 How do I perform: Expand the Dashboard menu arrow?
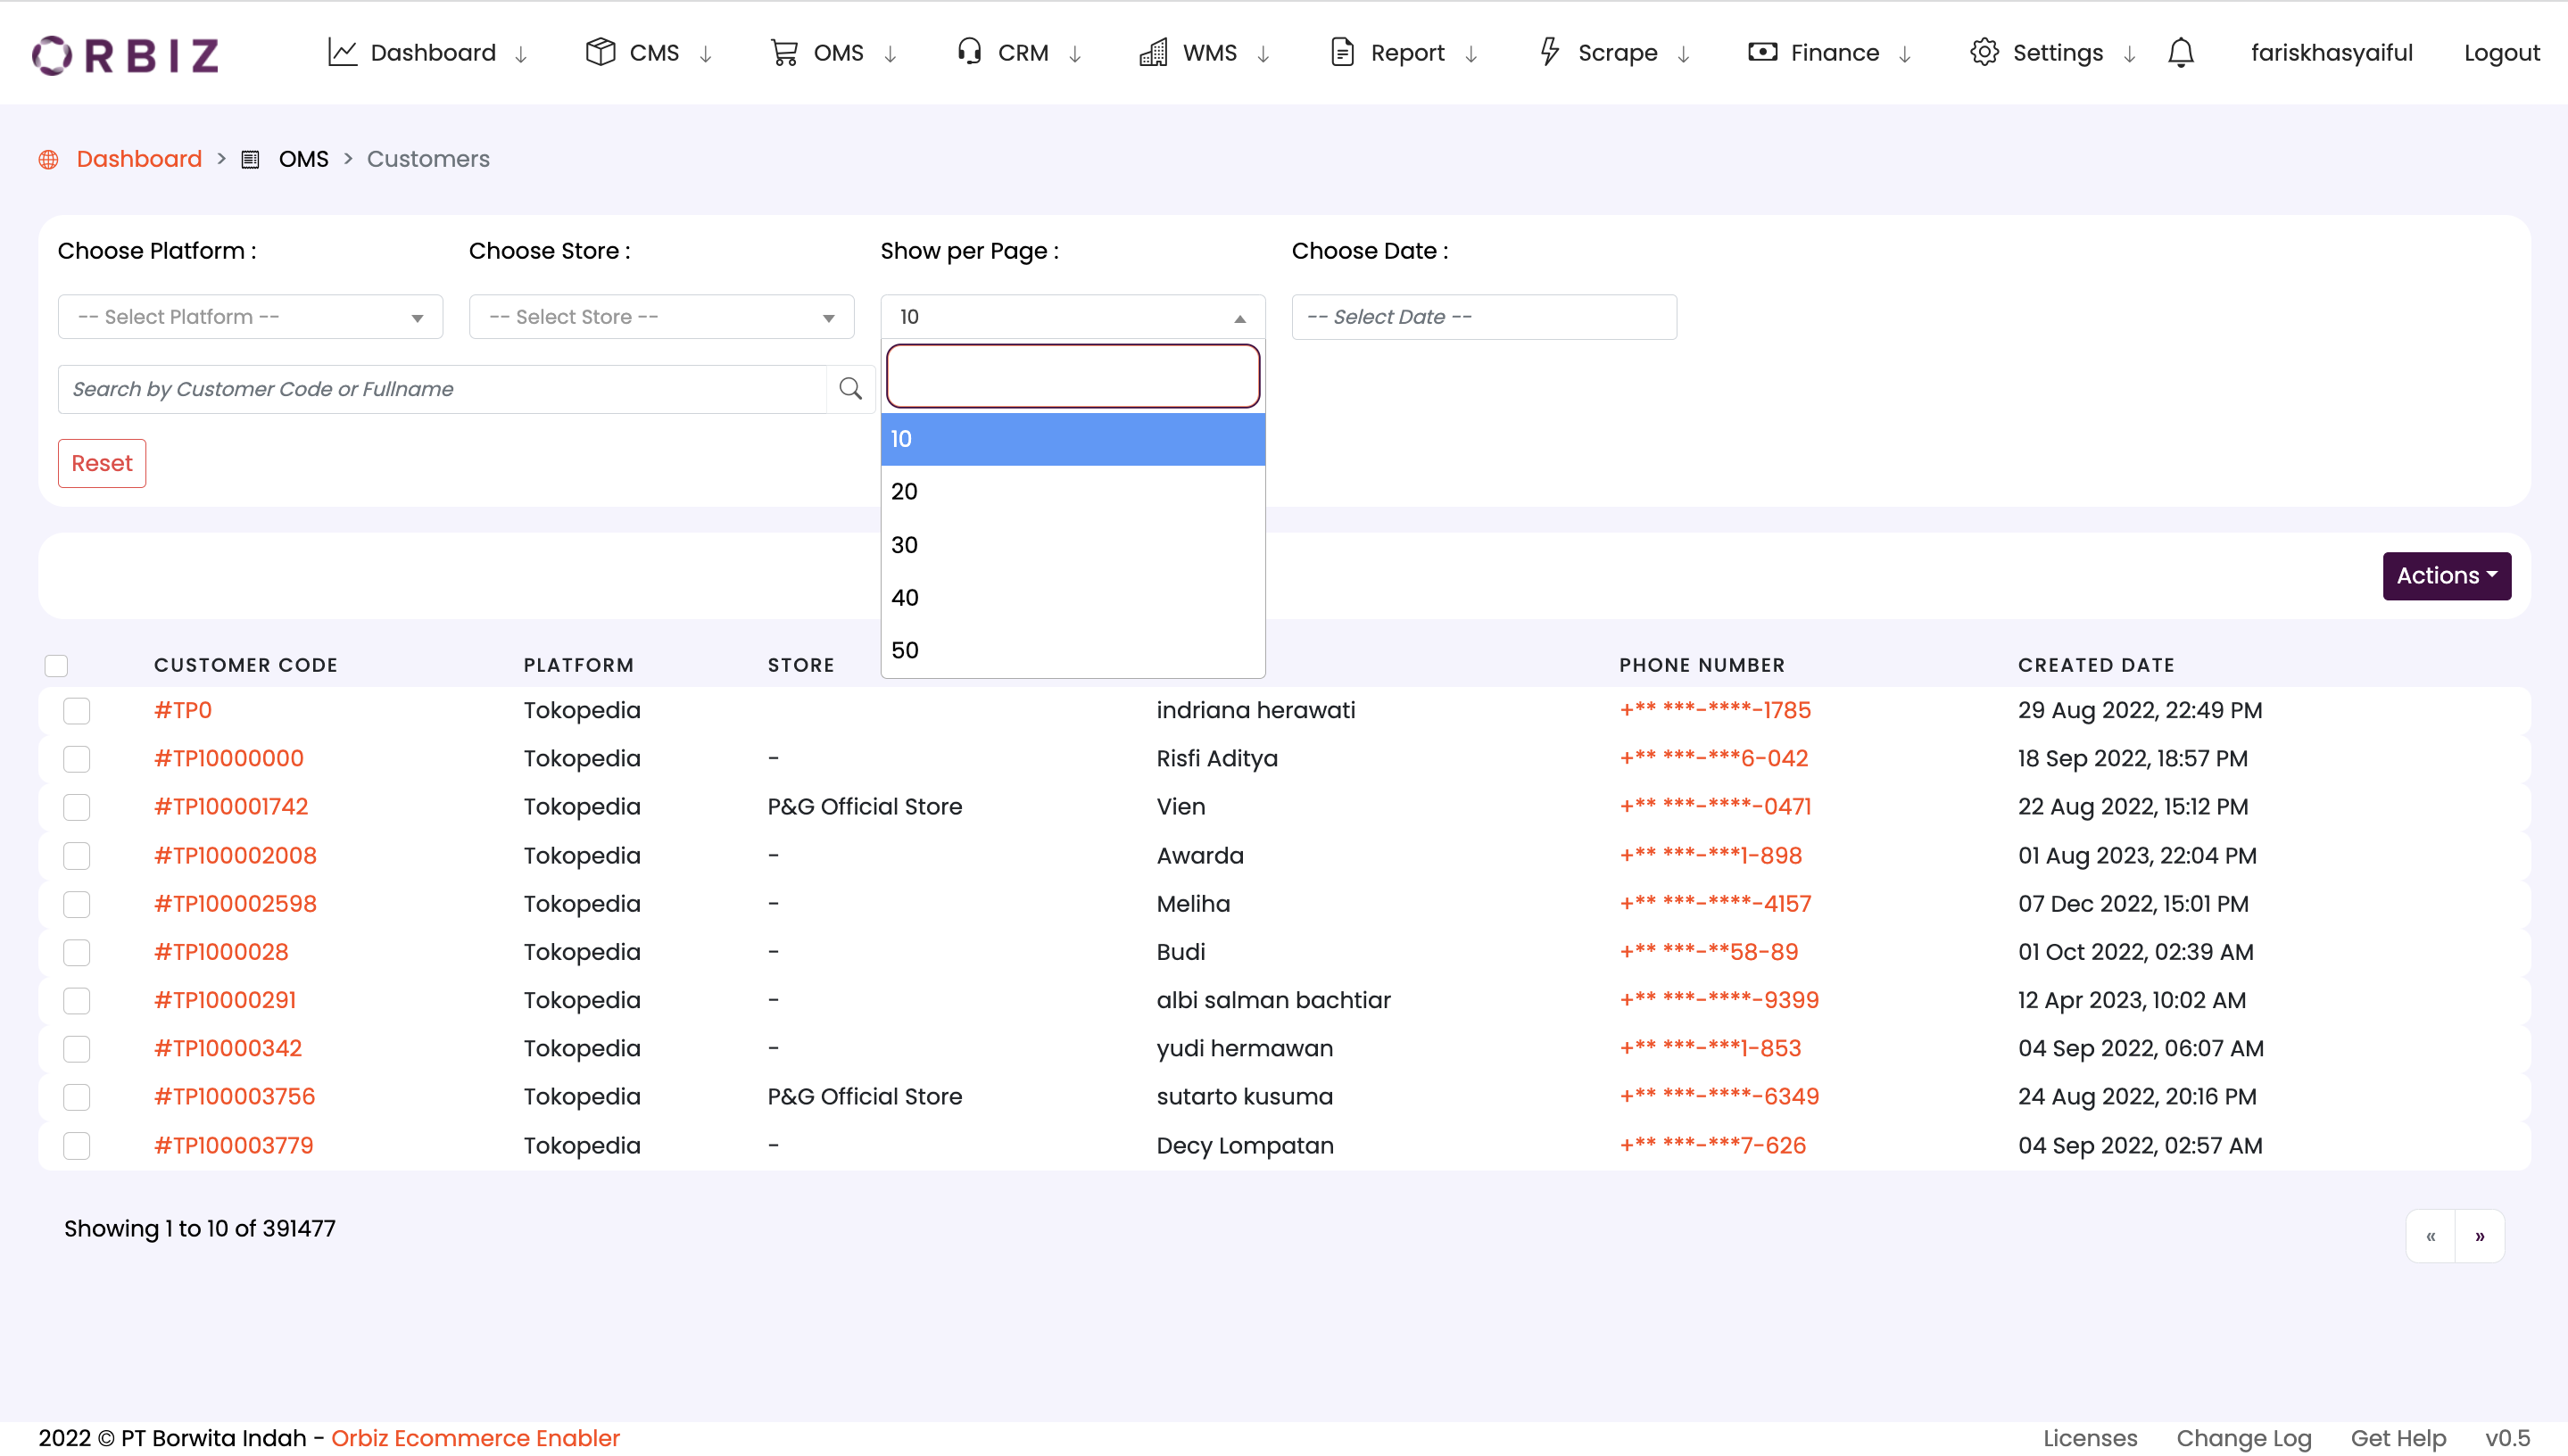(521, 54)
